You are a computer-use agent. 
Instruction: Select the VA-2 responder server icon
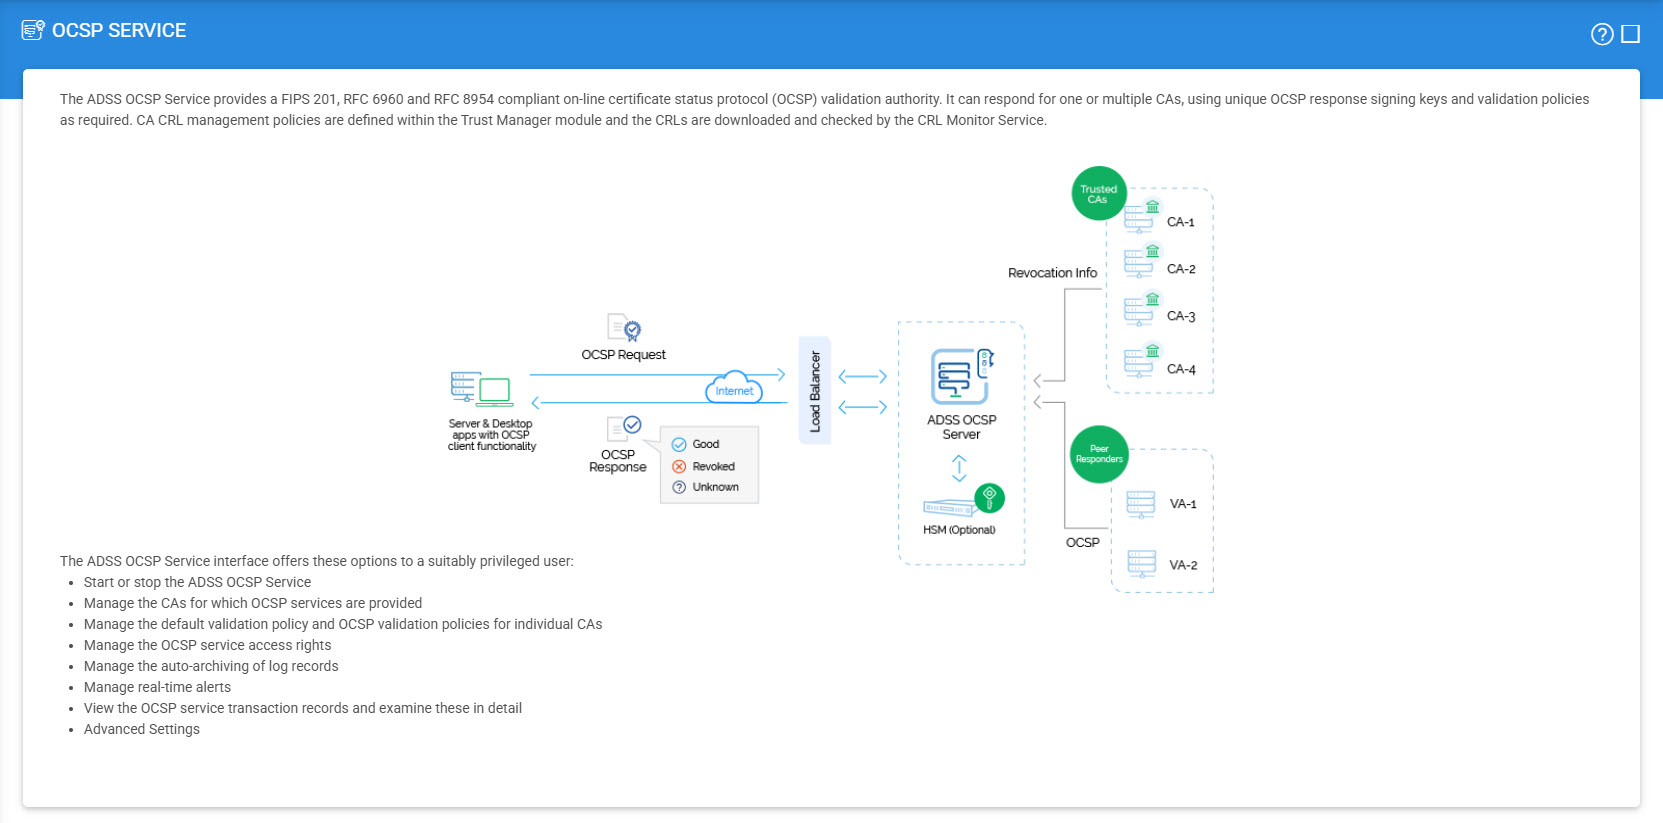(x=1141, y=564)
